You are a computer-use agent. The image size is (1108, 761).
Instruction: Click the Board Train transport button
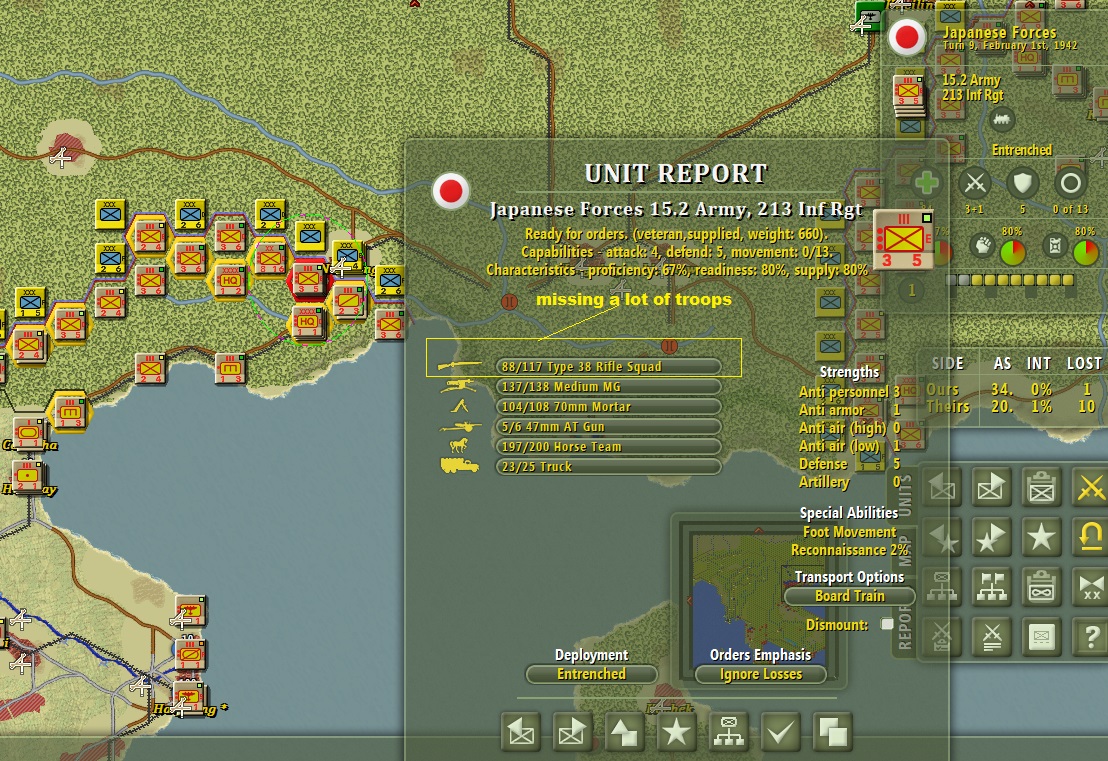coord(849,596)
